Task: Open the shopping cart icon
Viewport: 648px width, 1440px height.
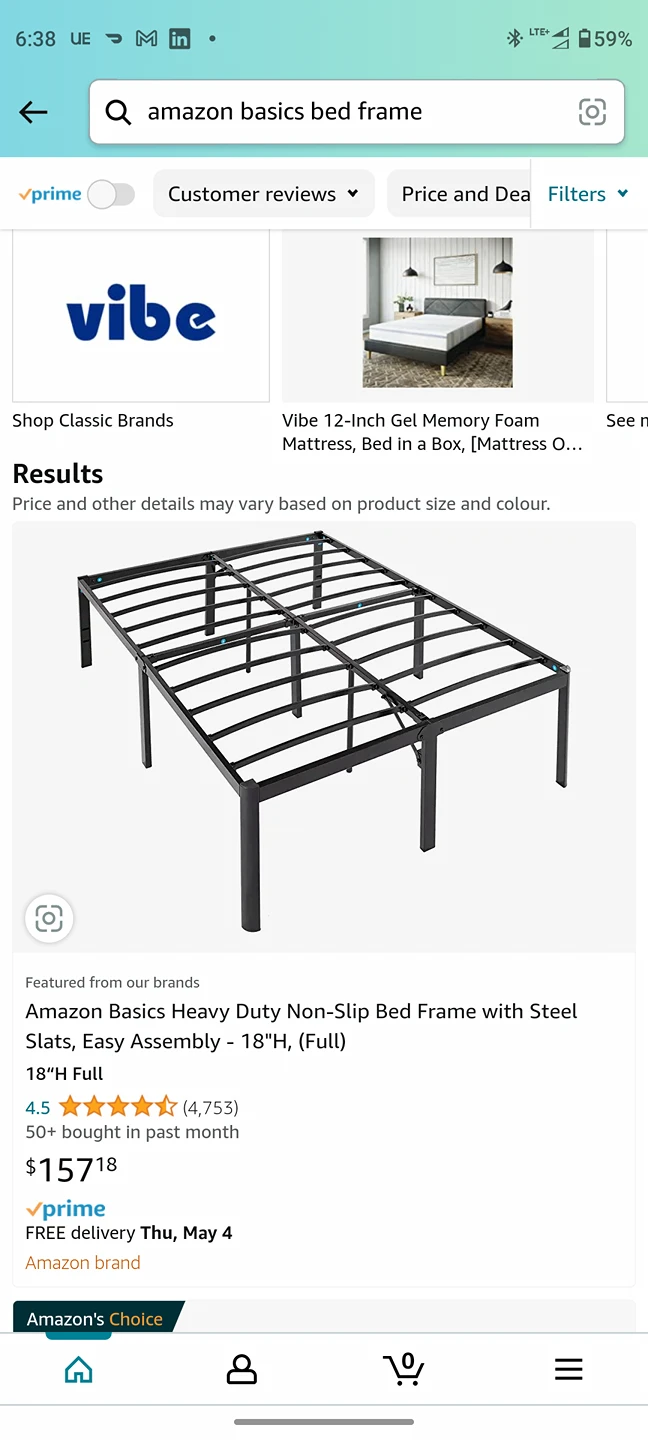Action: pos(404,1369)
